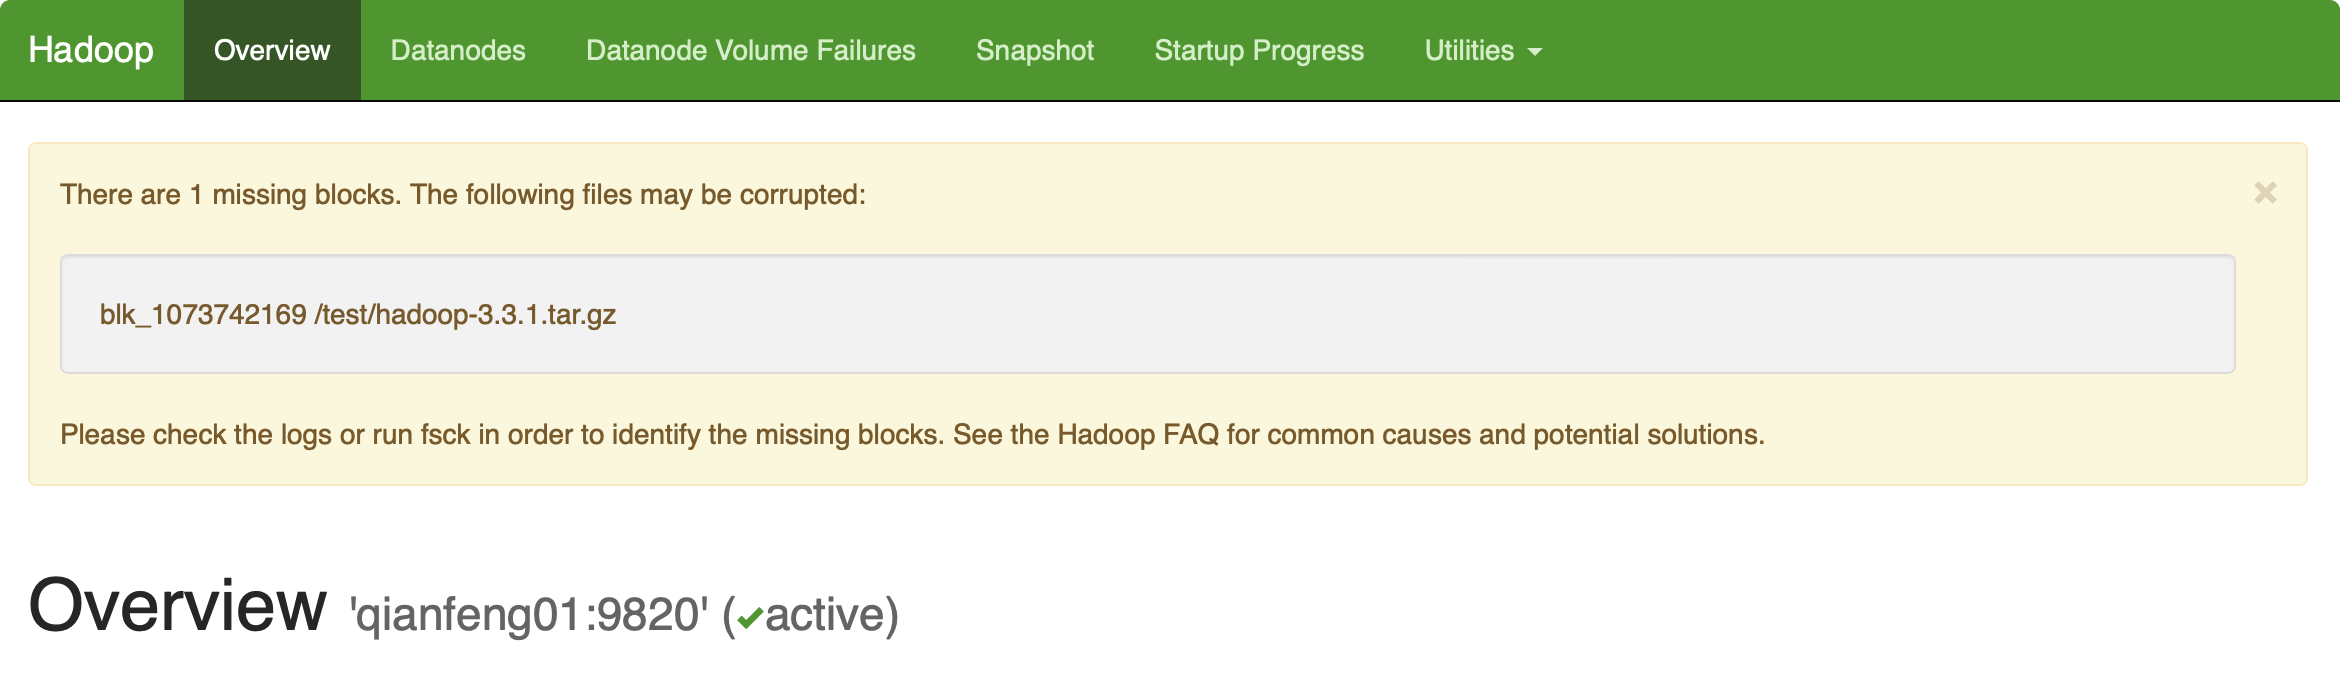Go to the Datanodes tab
This screenshot has width=2340, height=674.
[458, 50]
